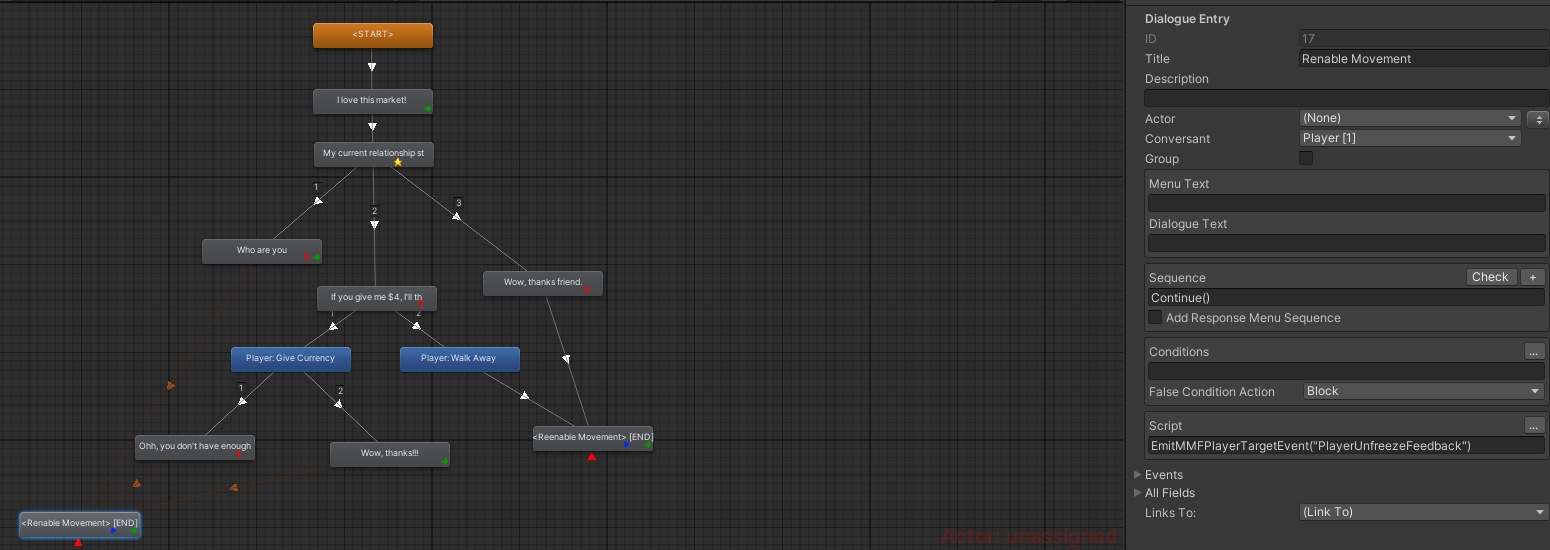Click the Description text field
Viewport: 1550px width, 550px height.
point(1346,98)
